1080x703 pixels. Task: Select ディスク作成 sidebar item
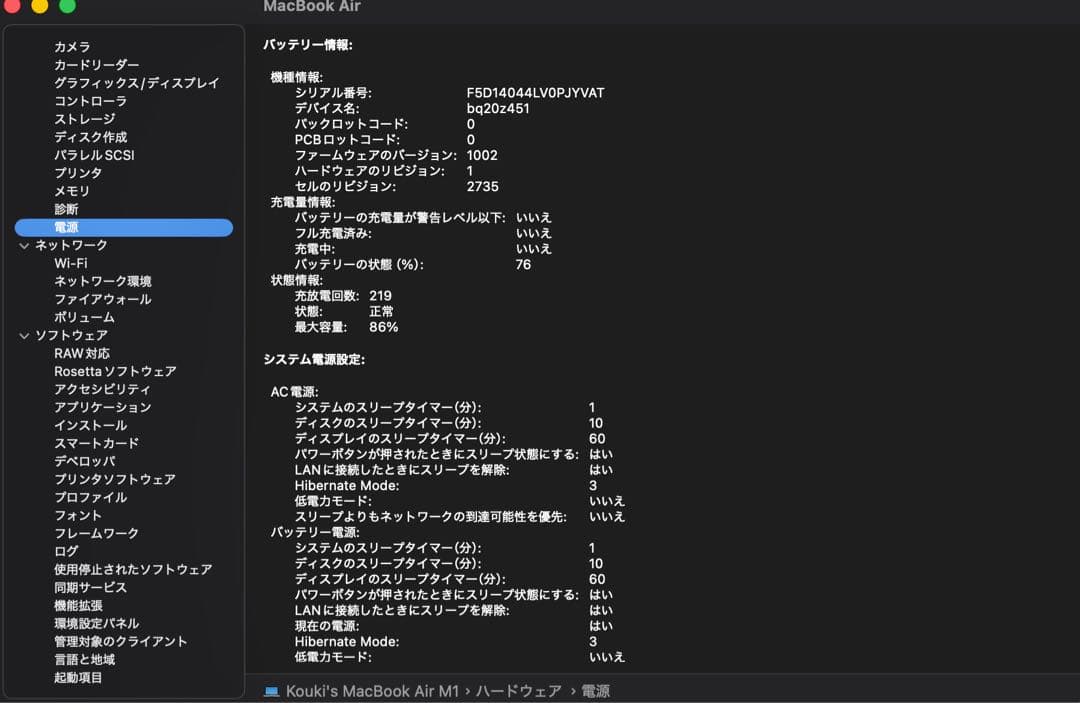tap(90, 137)
